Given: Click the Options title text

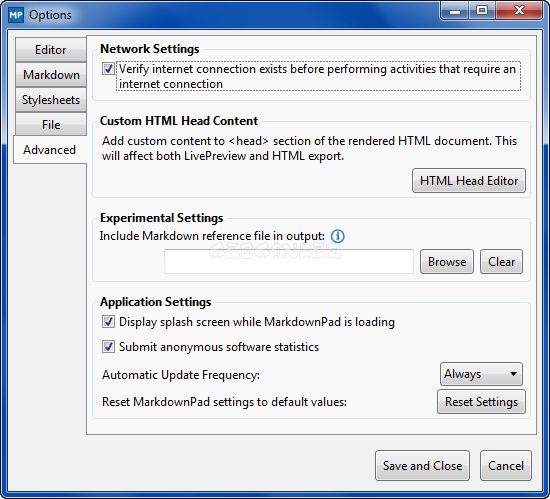Looking at the screenshot, I should [51, 15].
